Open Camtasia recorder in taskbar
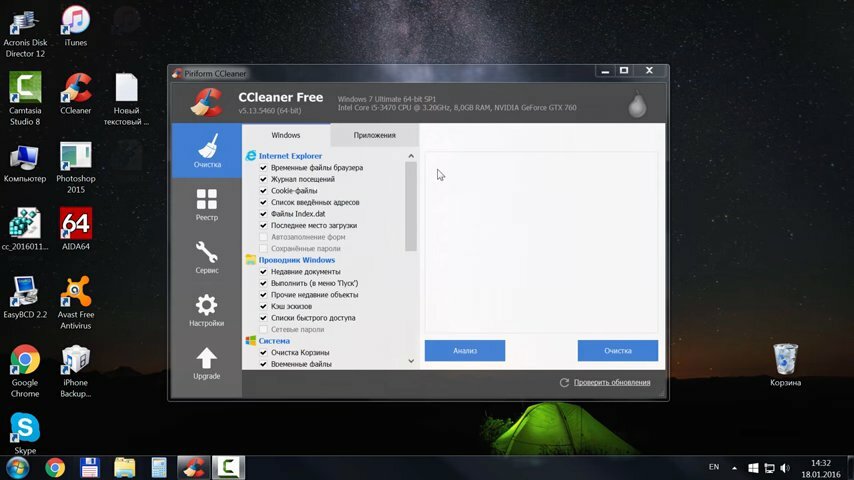This screenshot has width=854, height=480. pyautogui.click(x=228, y=467)
